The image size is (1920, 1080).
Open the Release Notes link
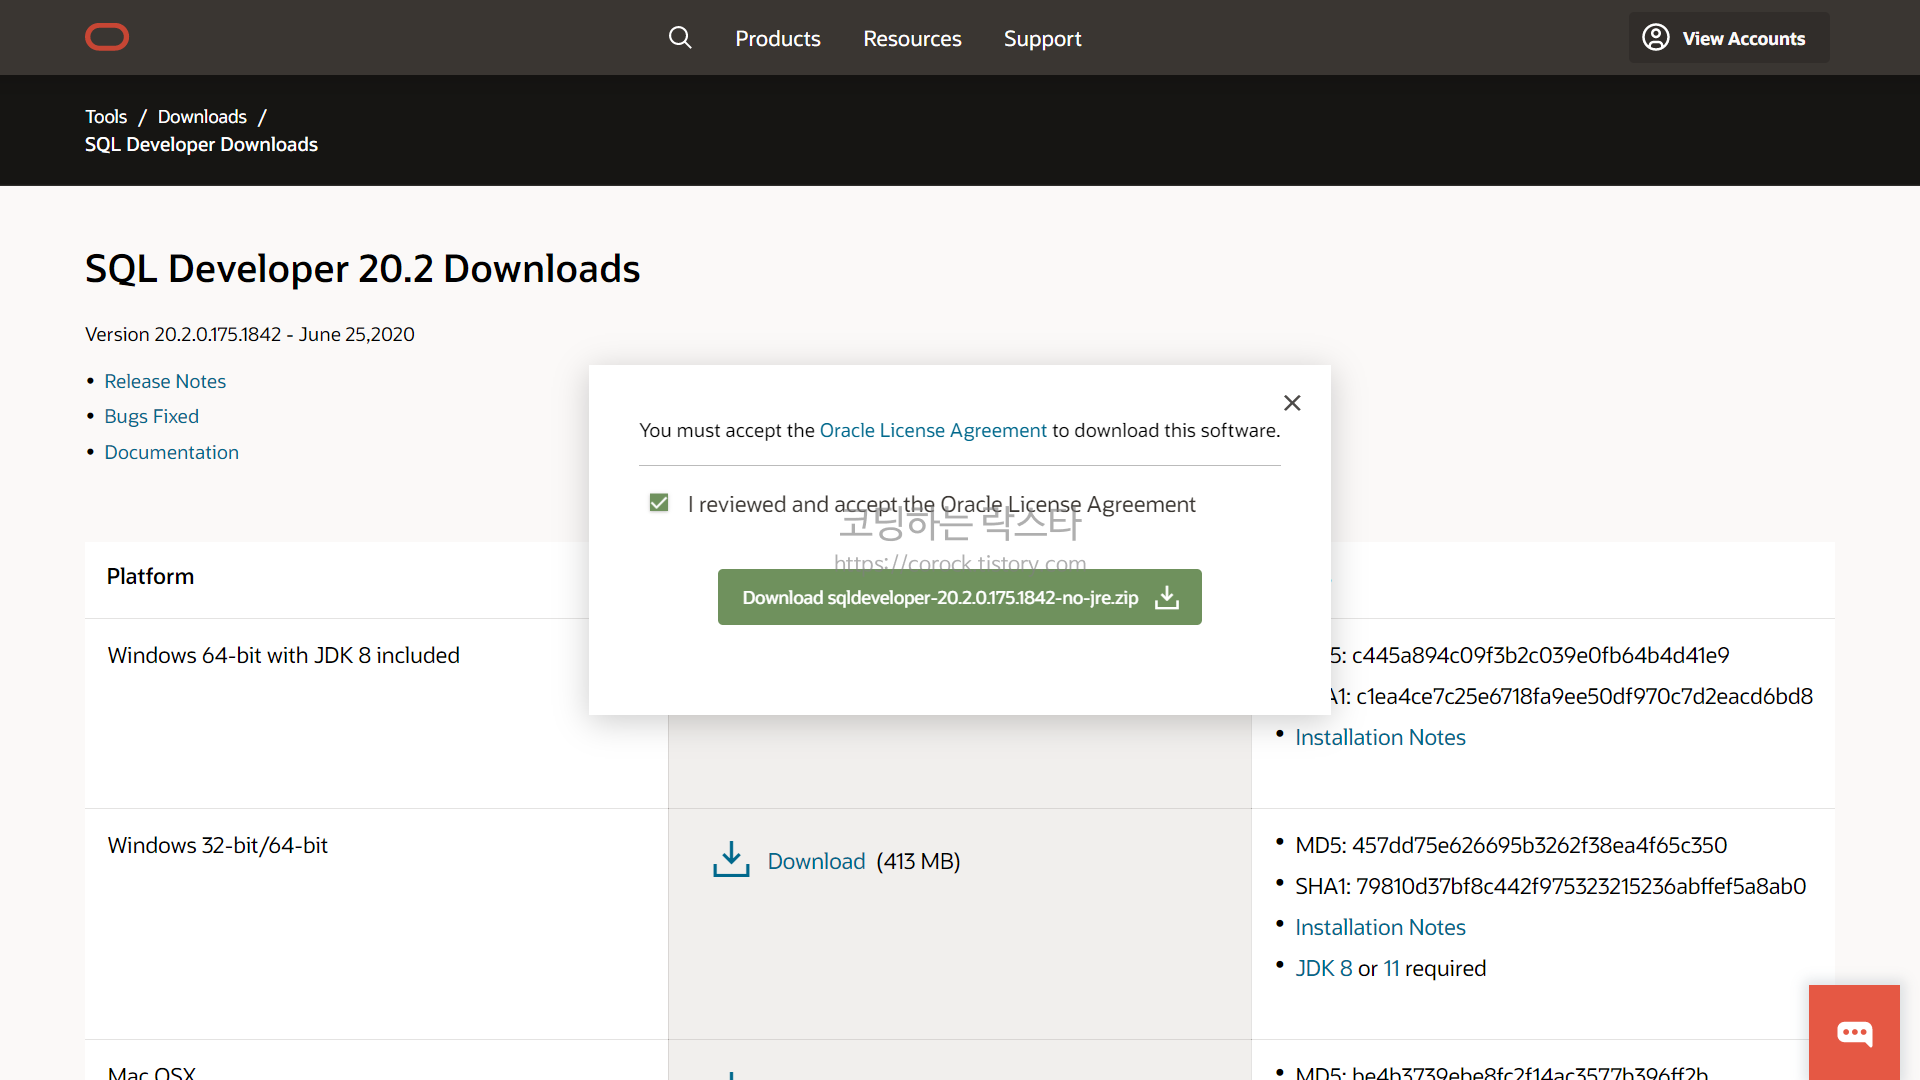[x=165, y=381]
